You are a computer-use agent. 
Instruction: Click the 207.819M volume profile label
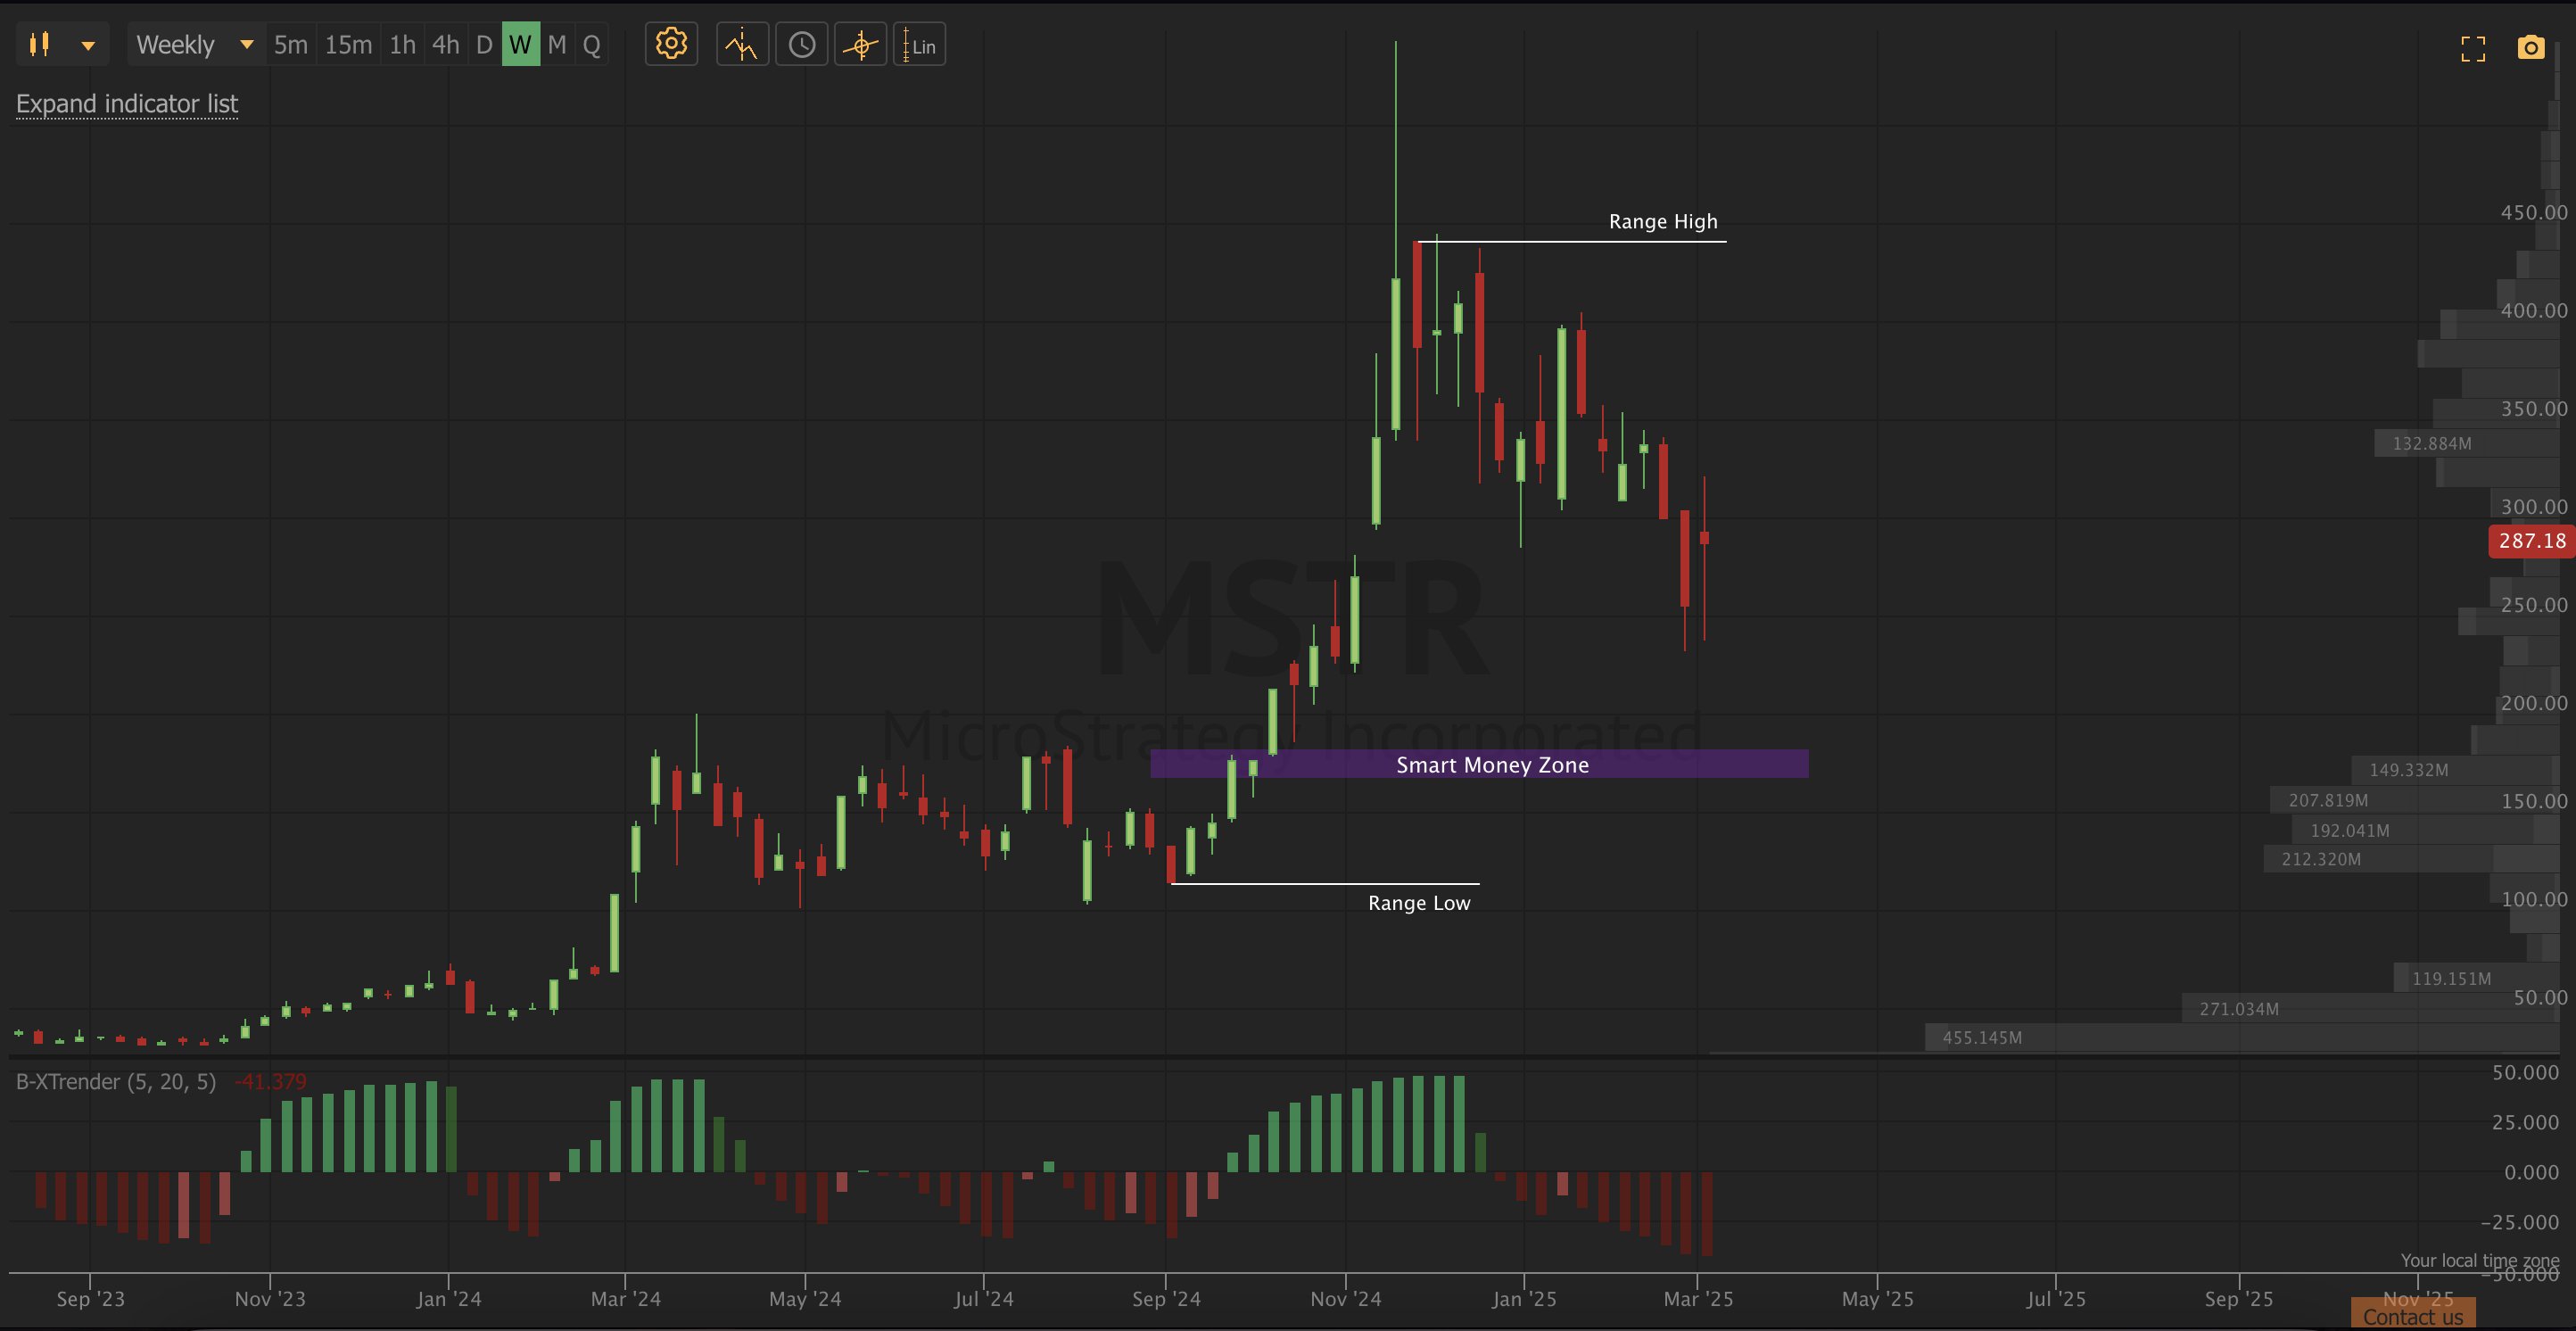[x=2328, y=801]
